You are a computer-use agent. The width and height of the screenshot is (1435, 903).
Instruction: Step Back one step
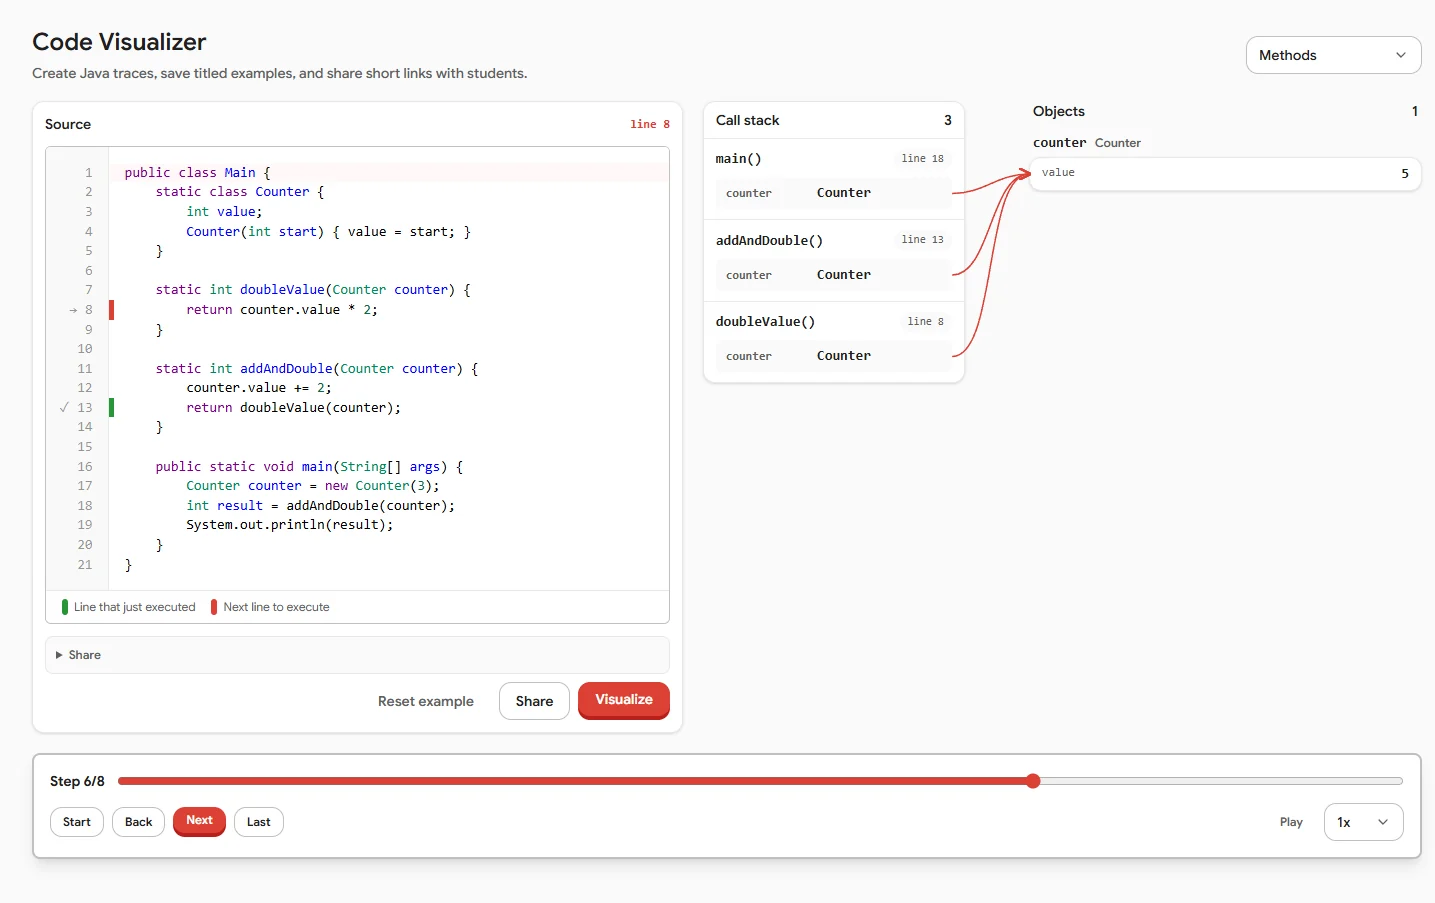click(139, 822)
